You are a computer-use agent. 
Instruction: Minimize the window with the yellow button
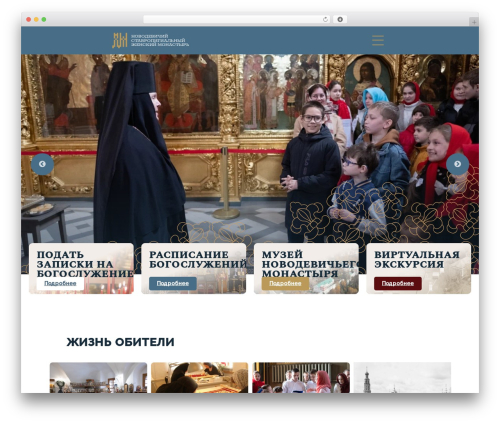(36, 19)
